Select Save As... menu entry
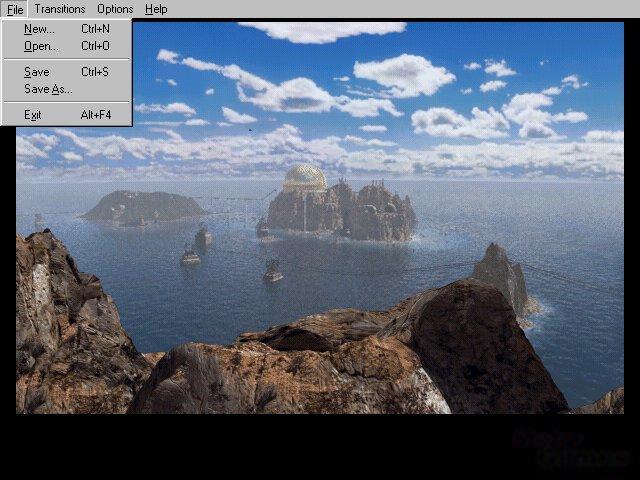This screenshot has height=480, width=640. (67, 89)
